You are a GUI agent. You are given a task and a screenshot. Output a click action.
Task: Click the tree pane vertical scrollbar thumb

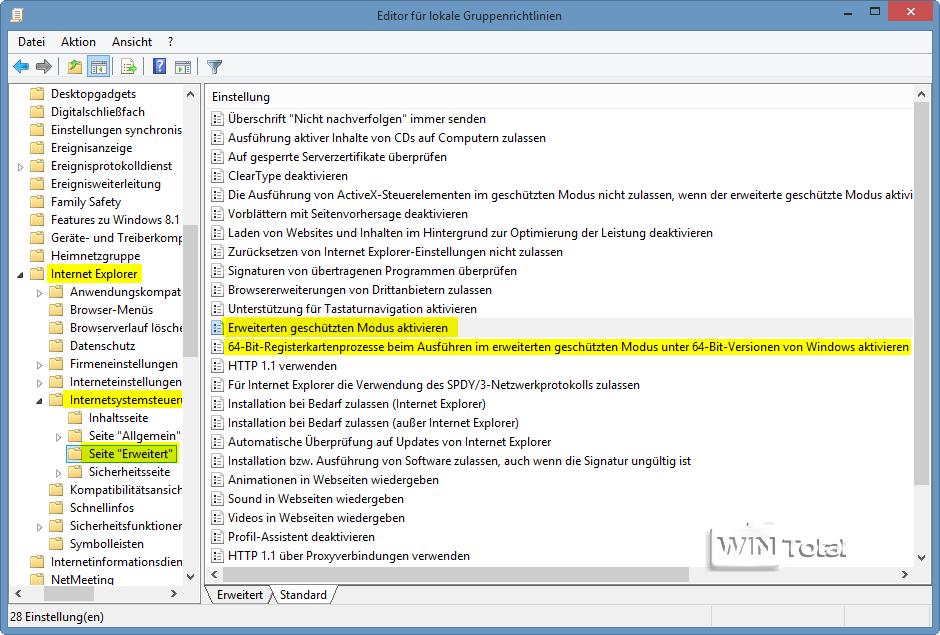coord(191,291)
